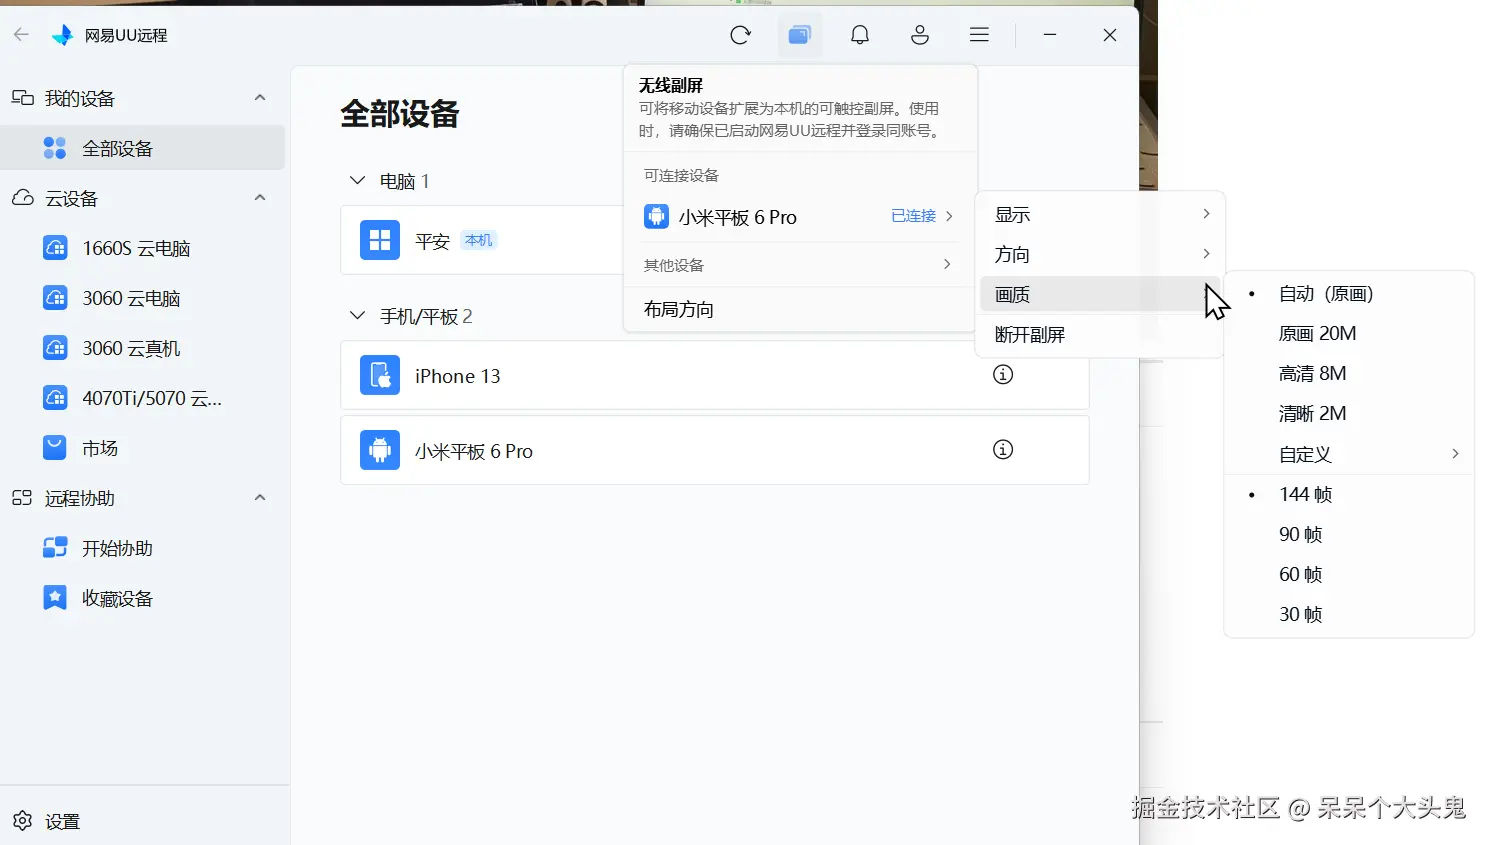Select the iPhone 13 device row
This screenshot has width=1490, height=845.
(x=714, y=375)
